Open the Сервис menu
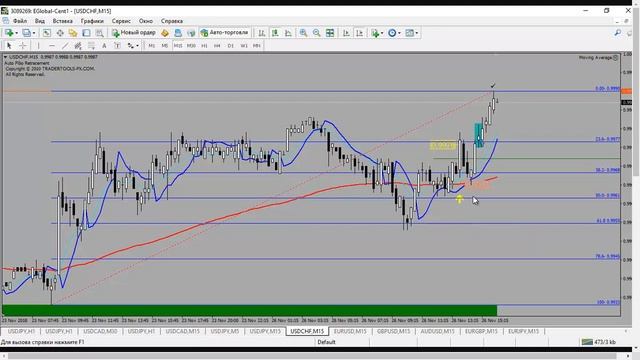The width and height of the screenshot is (640, 360). 121,21
